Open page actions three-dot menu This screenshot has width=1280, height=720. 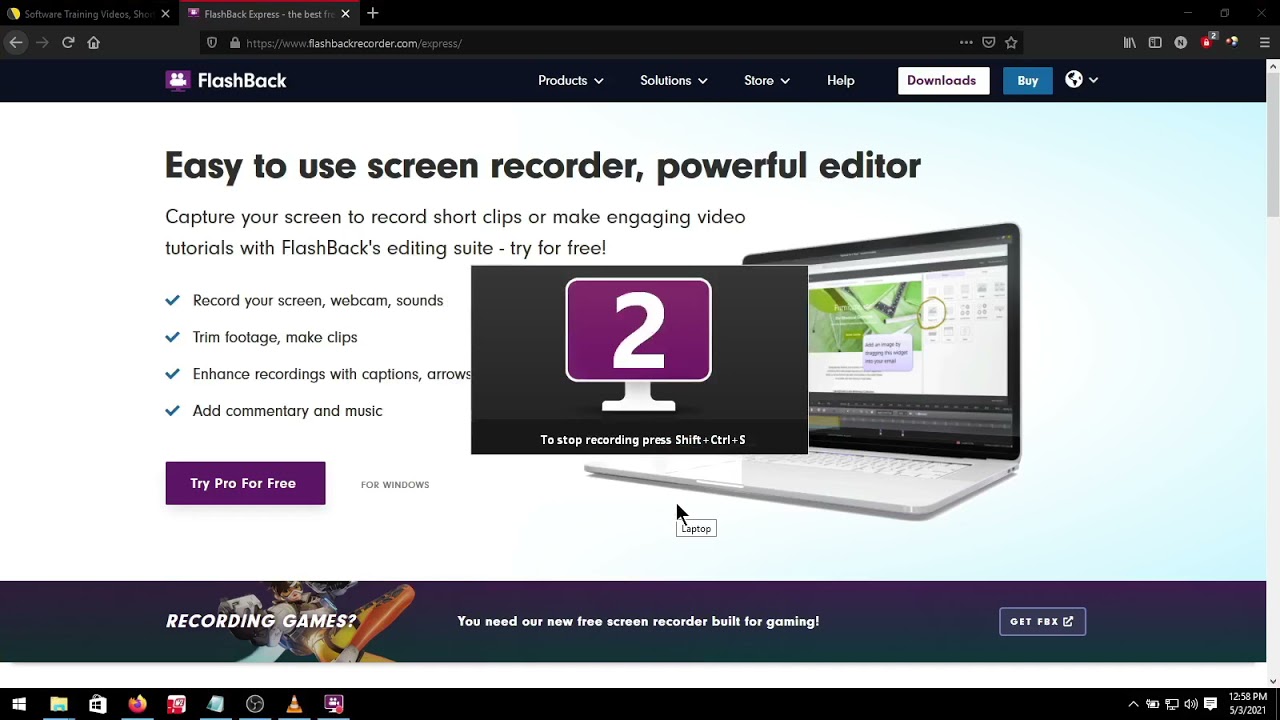tap(966, 43)
